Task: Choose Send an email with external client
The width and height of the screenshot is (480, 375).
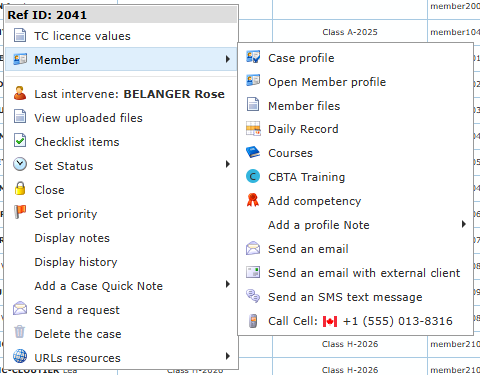Action: click(x=355, y=273)
